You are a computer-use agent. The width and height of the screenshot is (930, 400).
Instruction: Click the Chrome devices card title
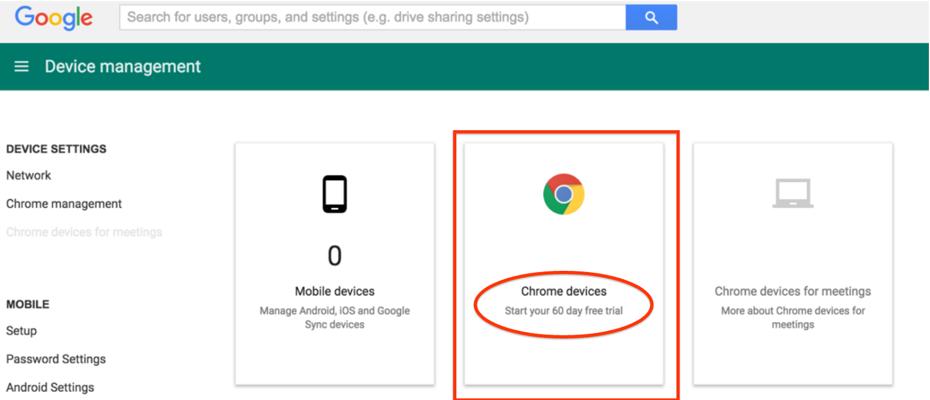coord(563,292)
